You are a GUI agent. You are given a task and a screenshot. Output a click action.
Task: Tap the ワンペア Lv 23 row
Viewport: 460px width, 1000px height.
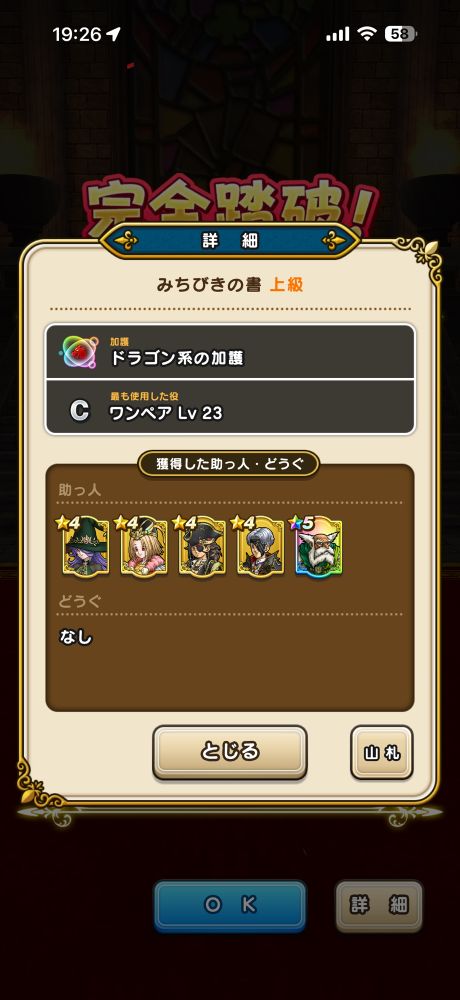(x=230, y=407)
